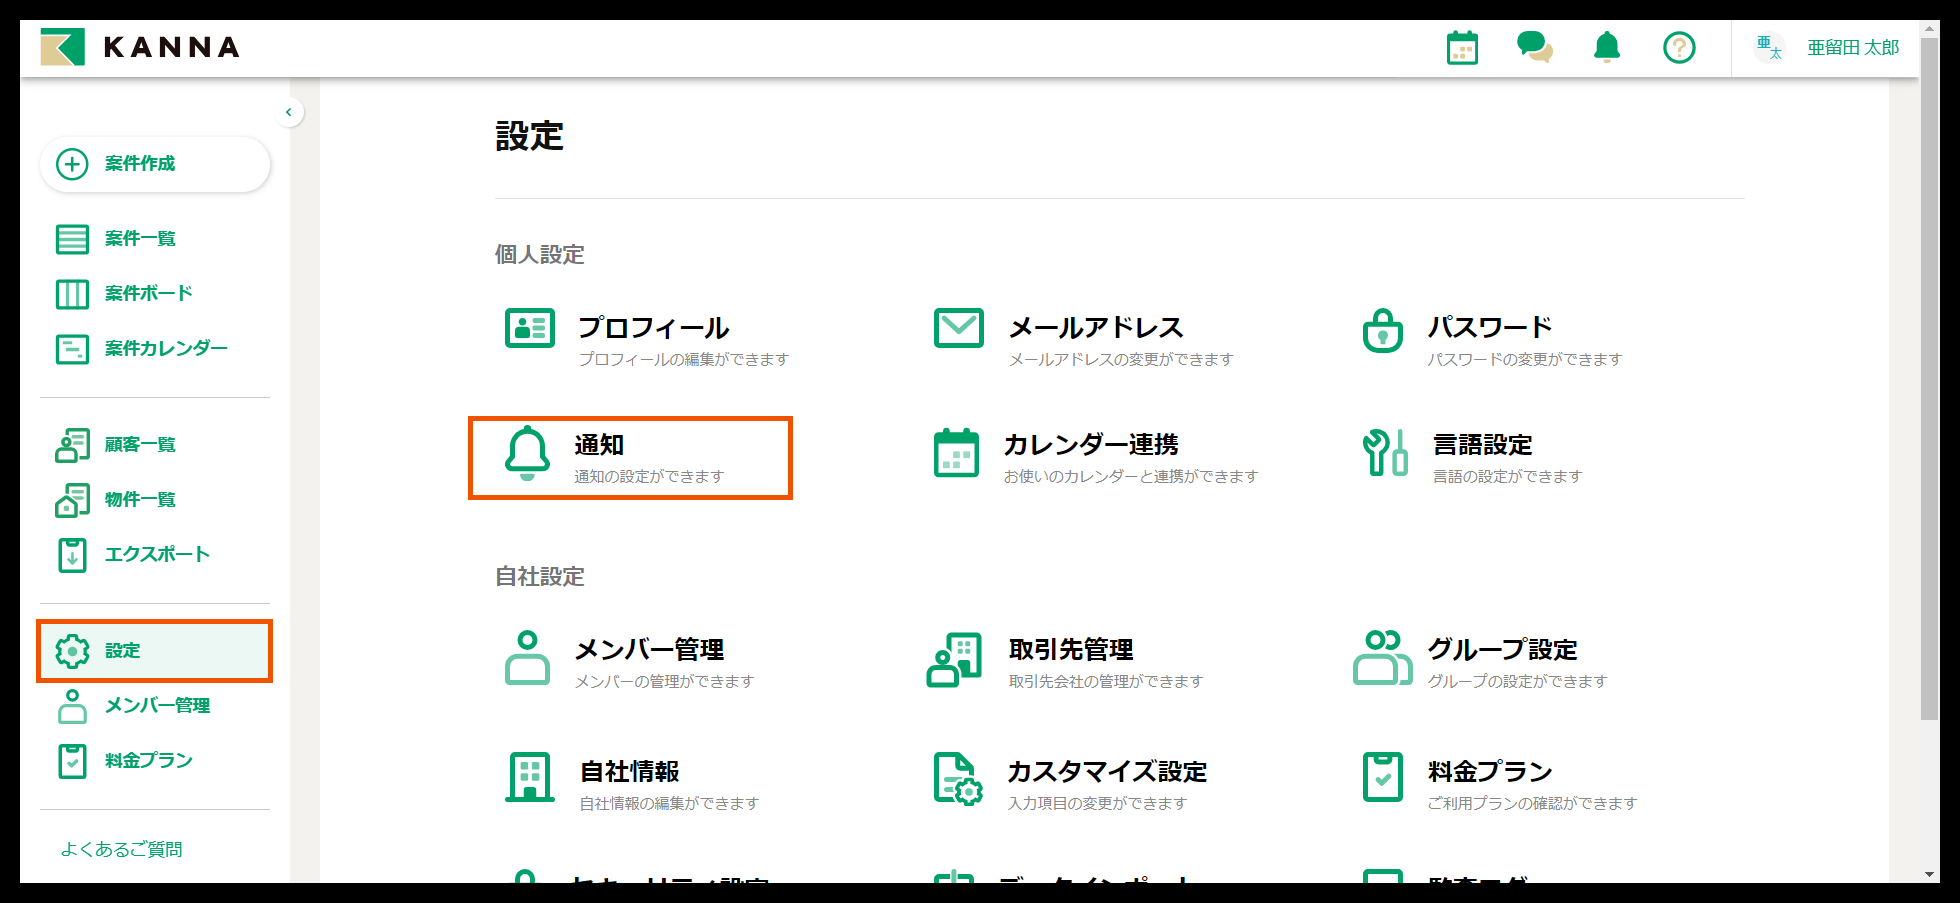
Task: Open the chat bubble icon
Action: [x=1535, y=47]
